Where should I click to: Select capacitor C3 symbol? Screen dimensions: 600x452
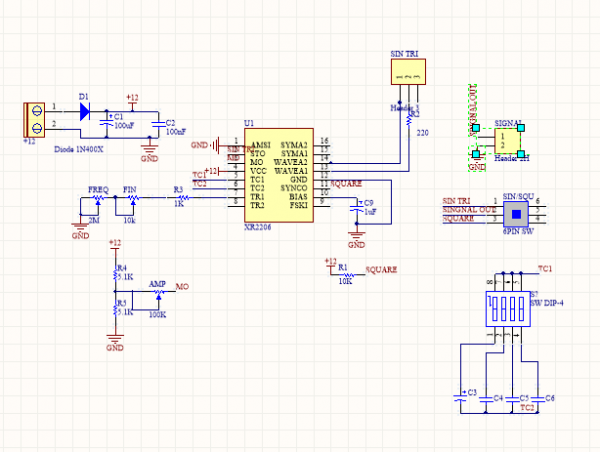coord(460,398)
